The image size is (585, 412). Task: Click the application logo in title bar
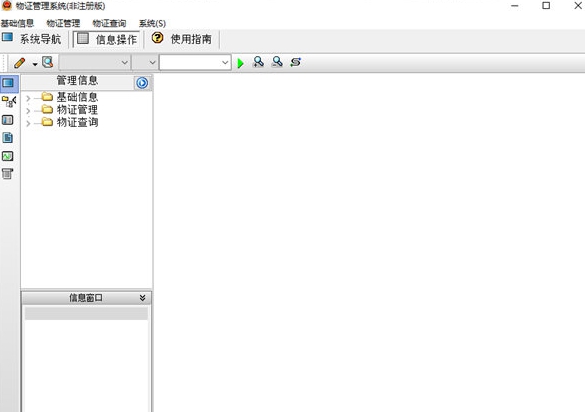click(x=7, y=5)
